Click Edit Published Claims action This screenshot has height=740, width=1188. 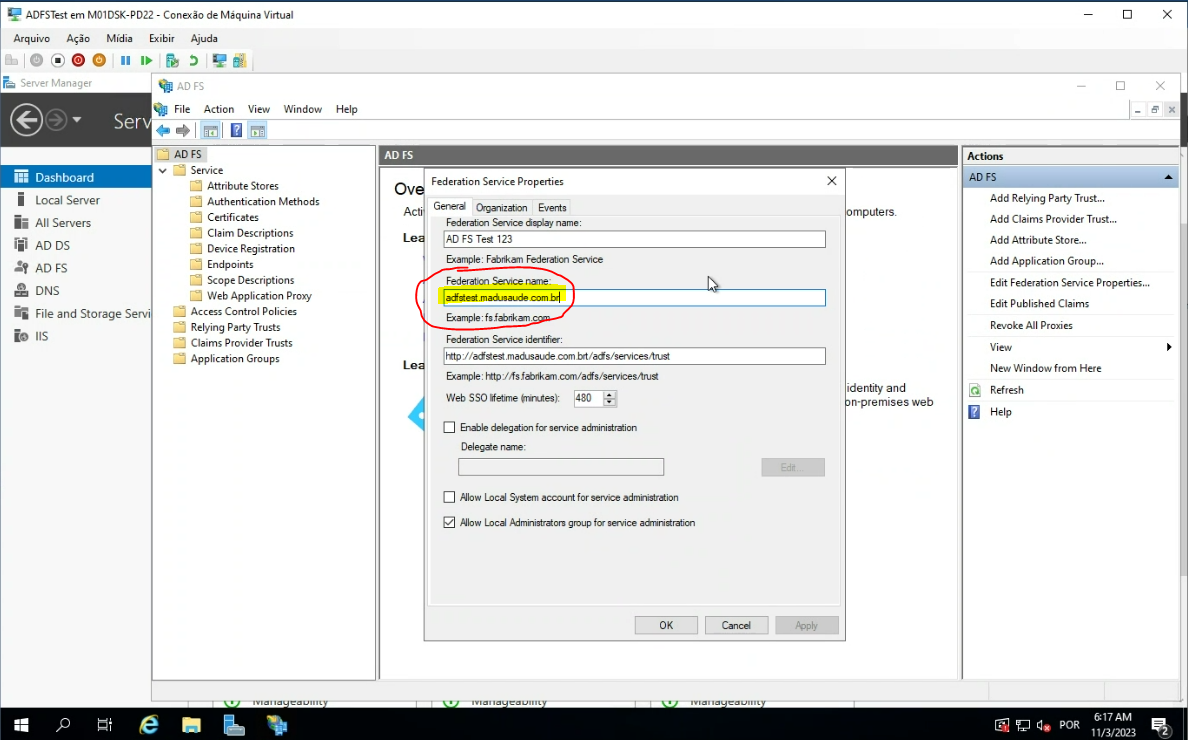(1040, 303)
